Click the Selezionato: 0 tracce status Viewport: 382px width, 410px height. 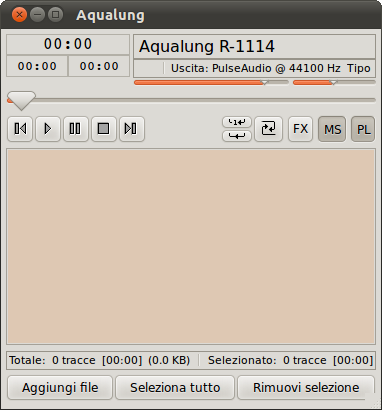pos(290,360)
